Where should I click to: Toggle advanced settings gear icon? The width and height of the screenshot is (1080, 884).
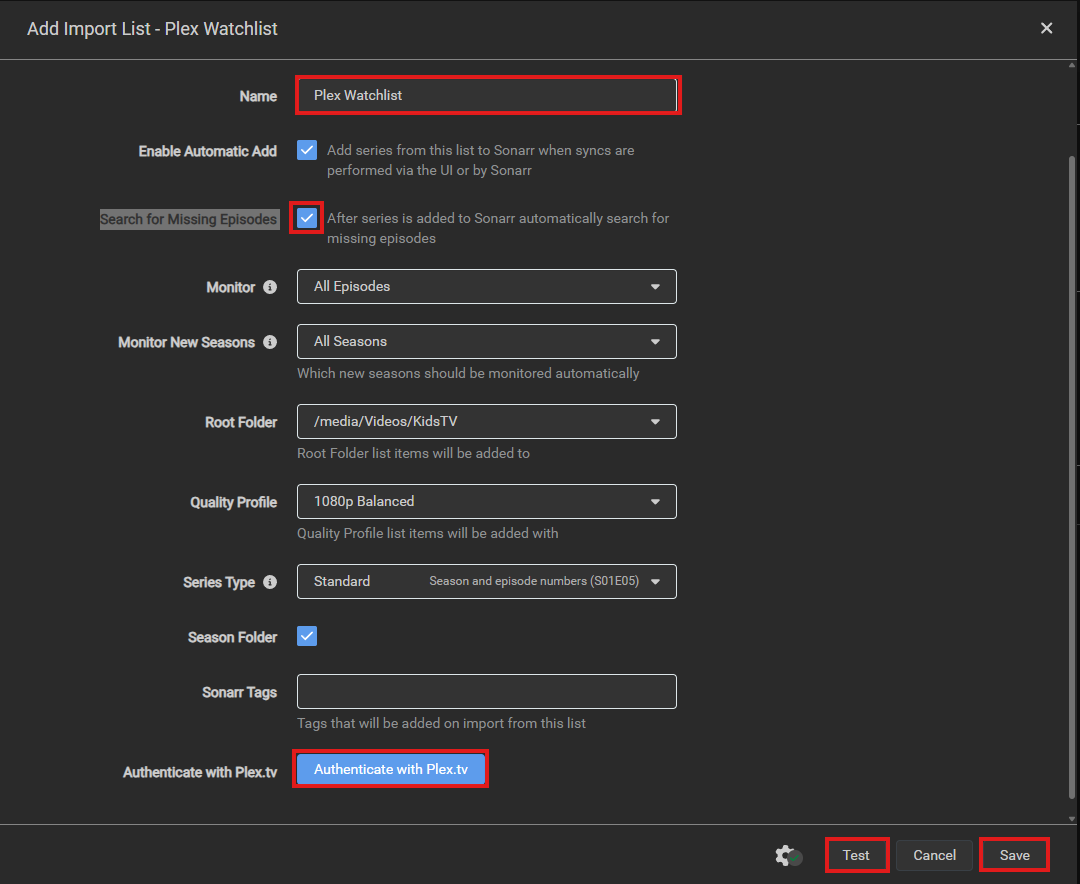click(788, 855)
